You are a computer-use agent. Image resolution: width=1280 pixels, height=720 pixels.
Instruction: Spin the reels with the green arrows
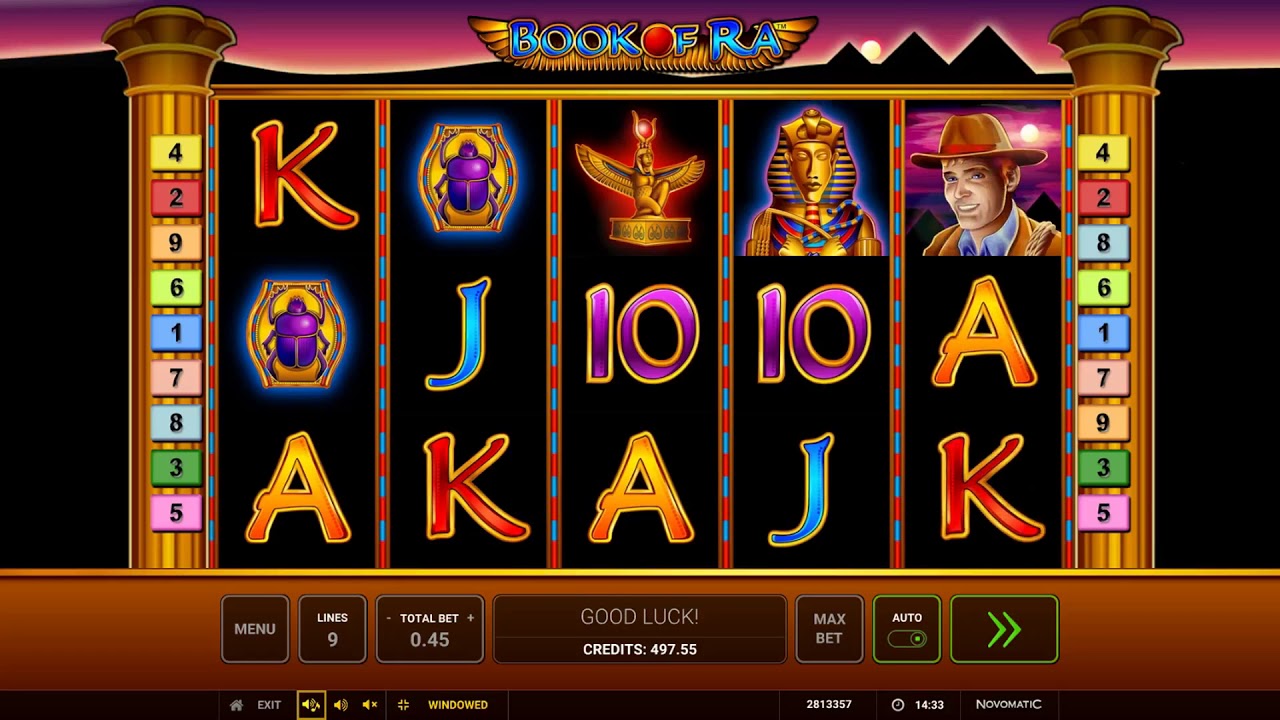pos(1004,629)
